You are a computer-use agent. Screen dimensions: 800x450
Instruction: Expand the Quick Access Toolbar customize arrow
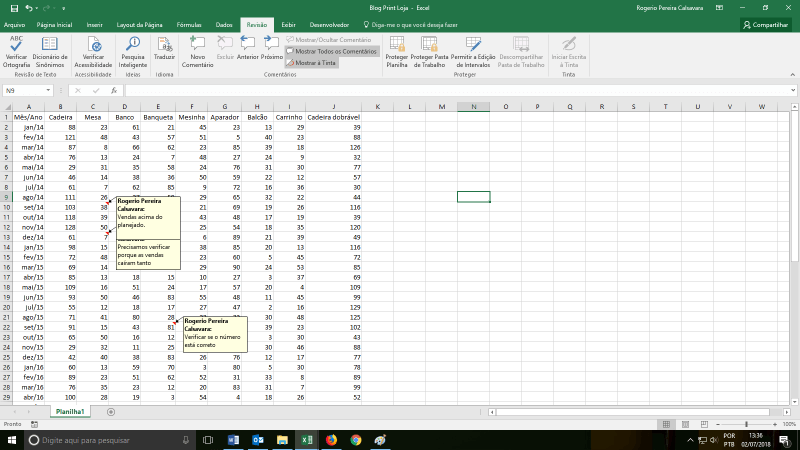tap(63, 6)
